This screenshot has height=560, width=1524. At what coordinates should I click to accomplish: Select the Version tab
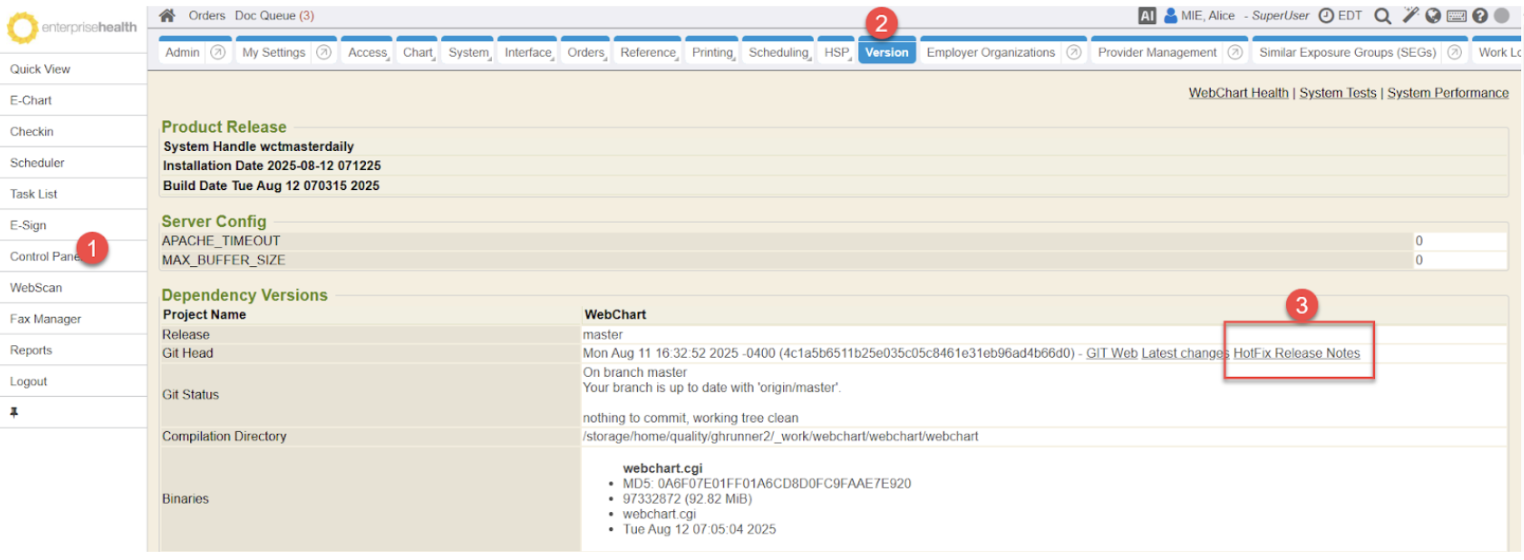point(886,53)
